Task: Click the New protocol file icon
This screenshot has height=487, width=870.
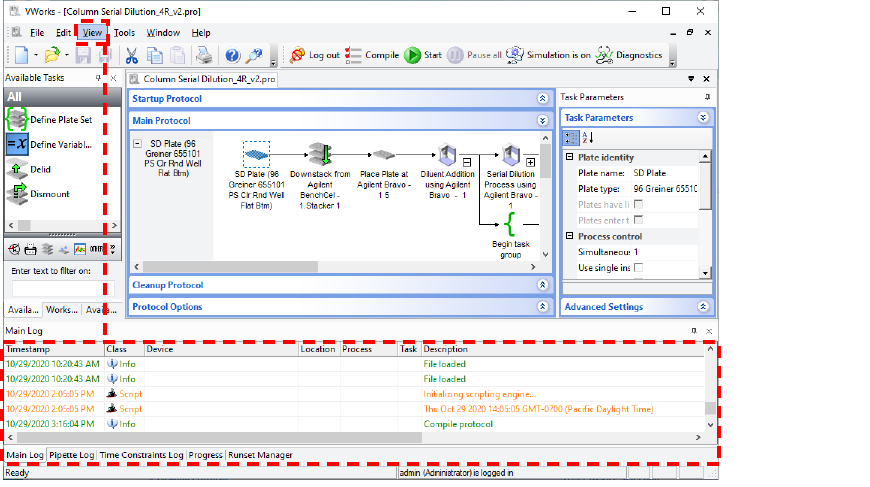Action: click(22, 55)
